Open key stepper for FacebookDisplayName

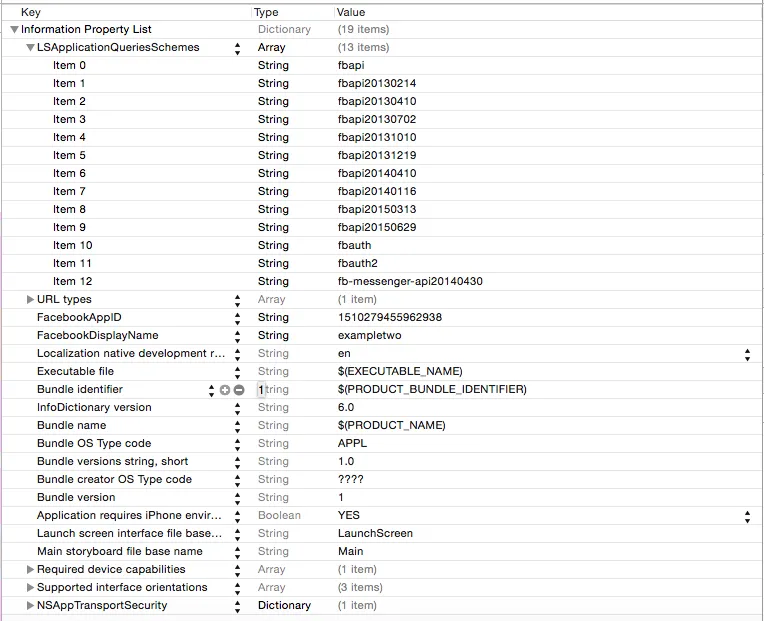(237, 336)
